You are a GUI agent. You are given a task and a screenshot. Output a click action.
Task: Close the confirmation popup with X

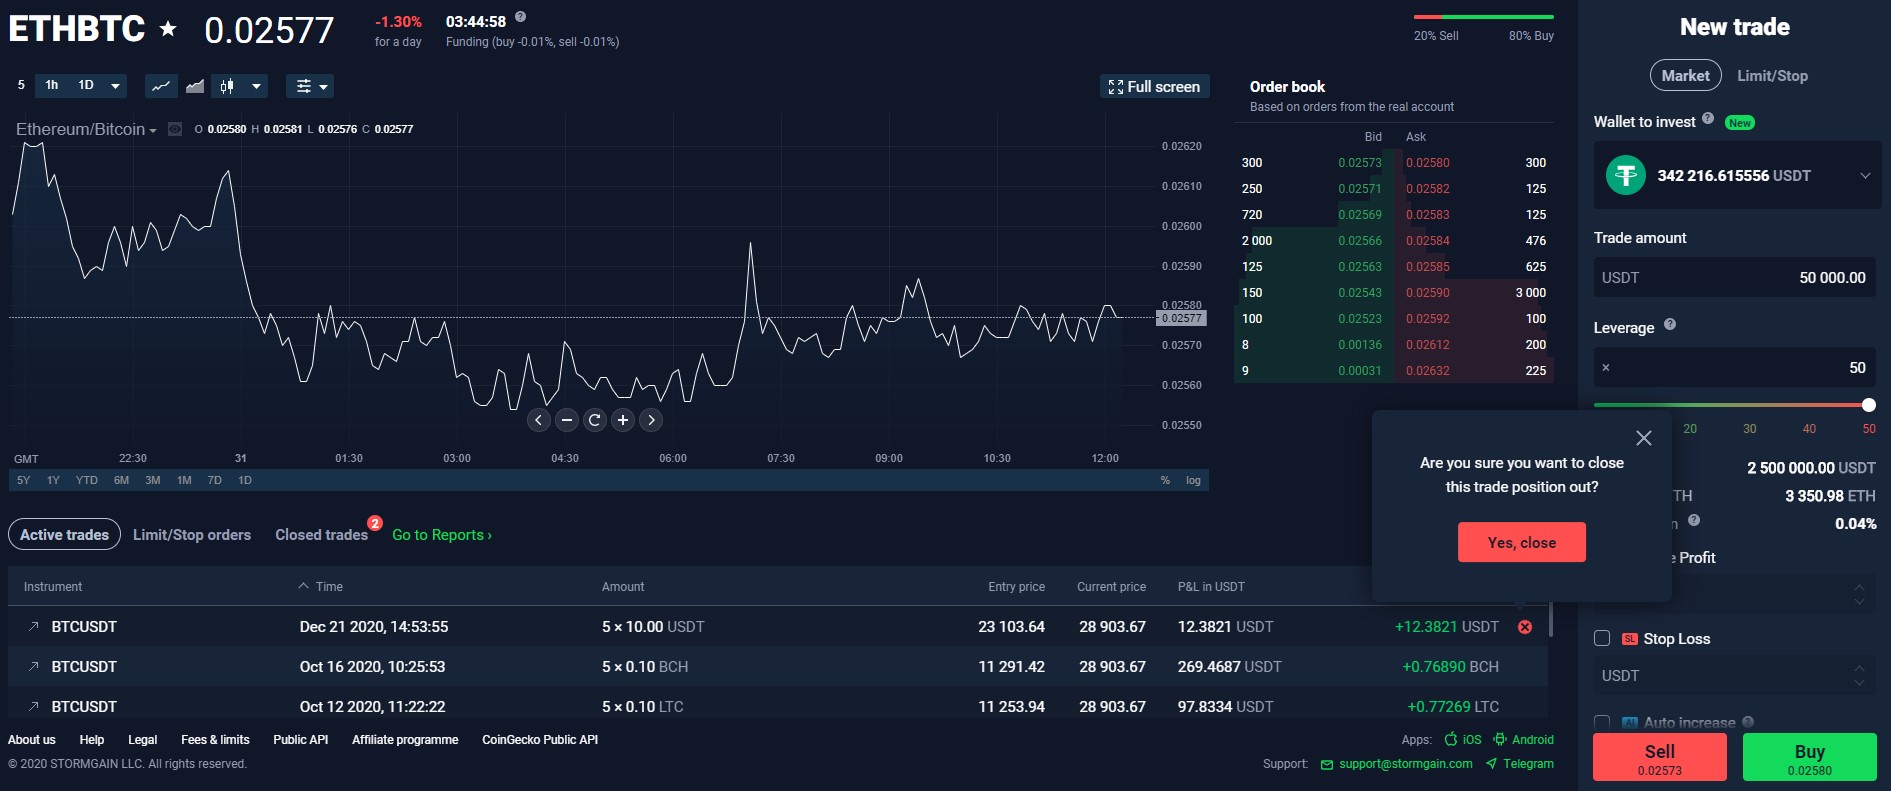click(1643, 438)
